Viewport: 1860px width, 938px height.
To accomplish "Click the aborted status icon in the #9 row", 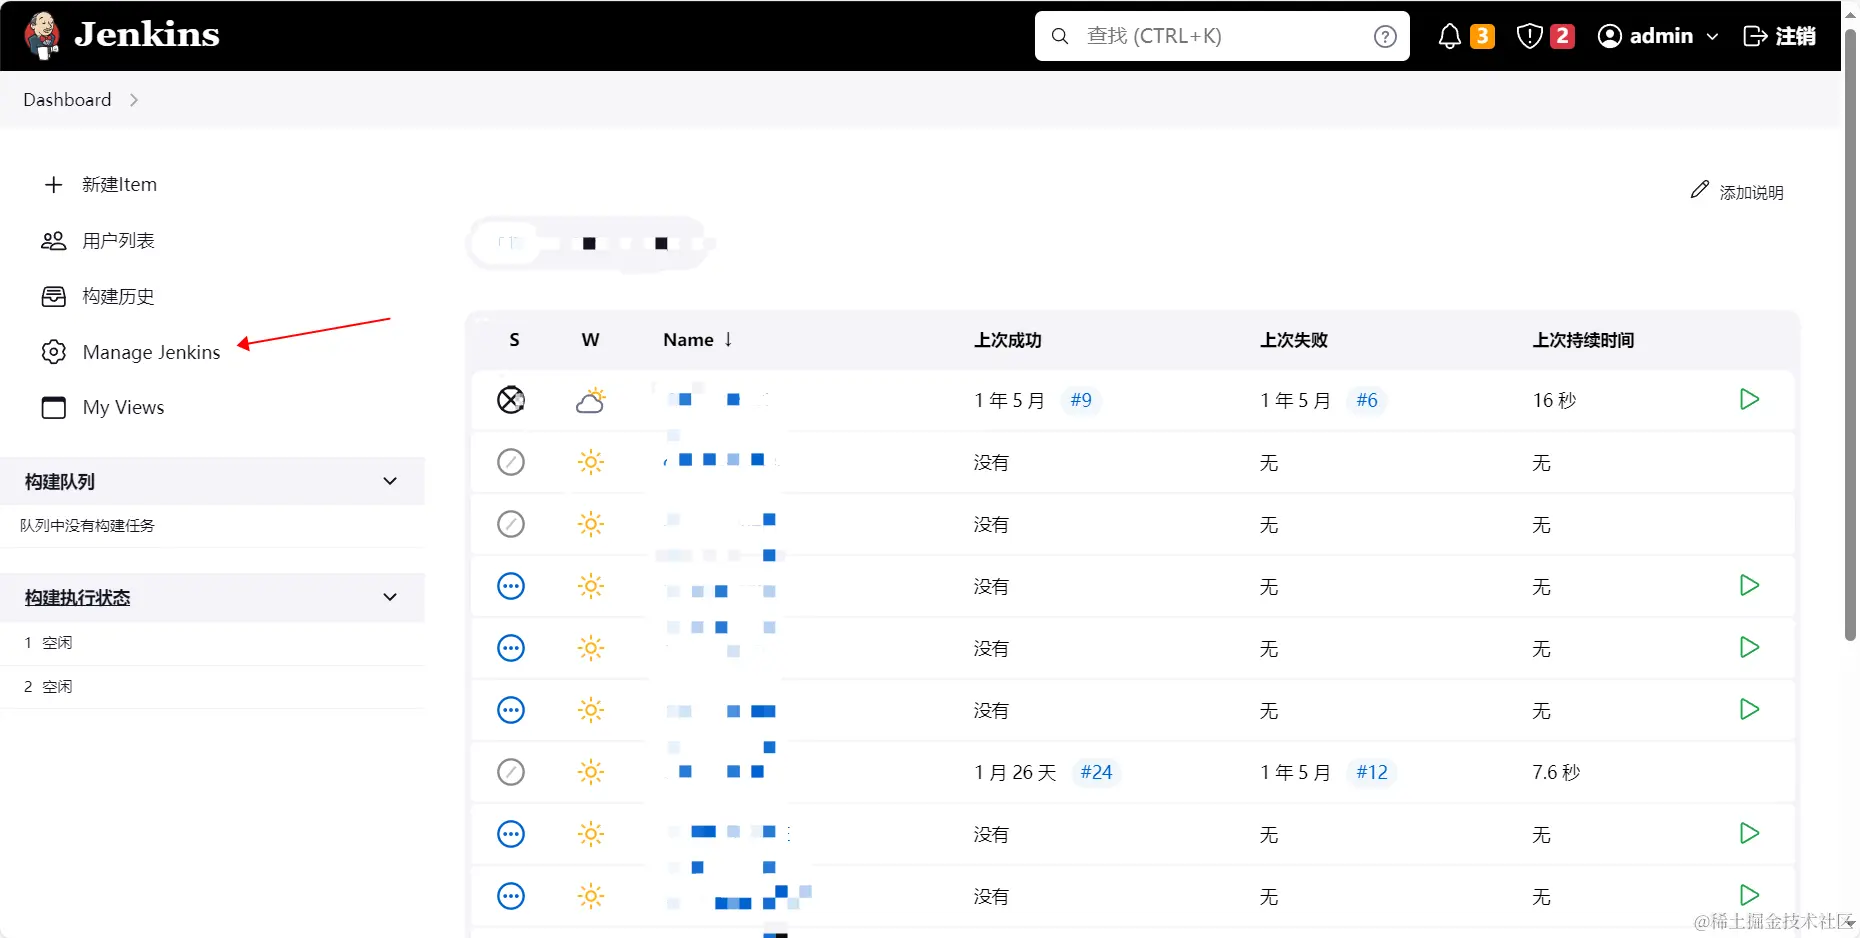I will point(511,400).
